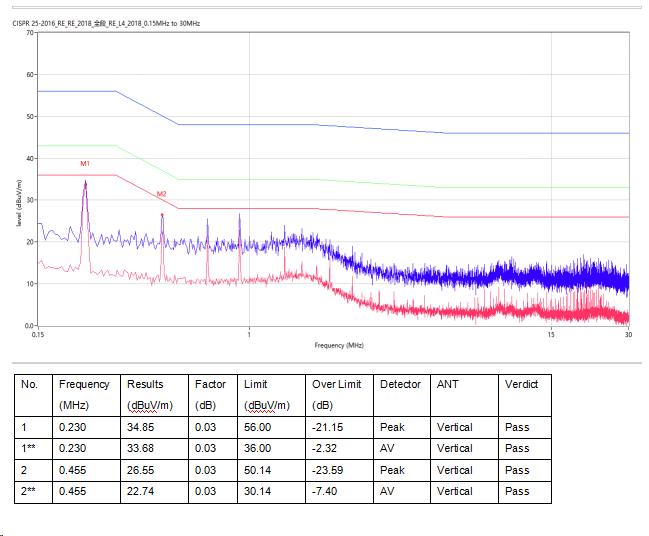The image size is (649, 536).
Task: Select the ANT column header cell
Action: 447,384
